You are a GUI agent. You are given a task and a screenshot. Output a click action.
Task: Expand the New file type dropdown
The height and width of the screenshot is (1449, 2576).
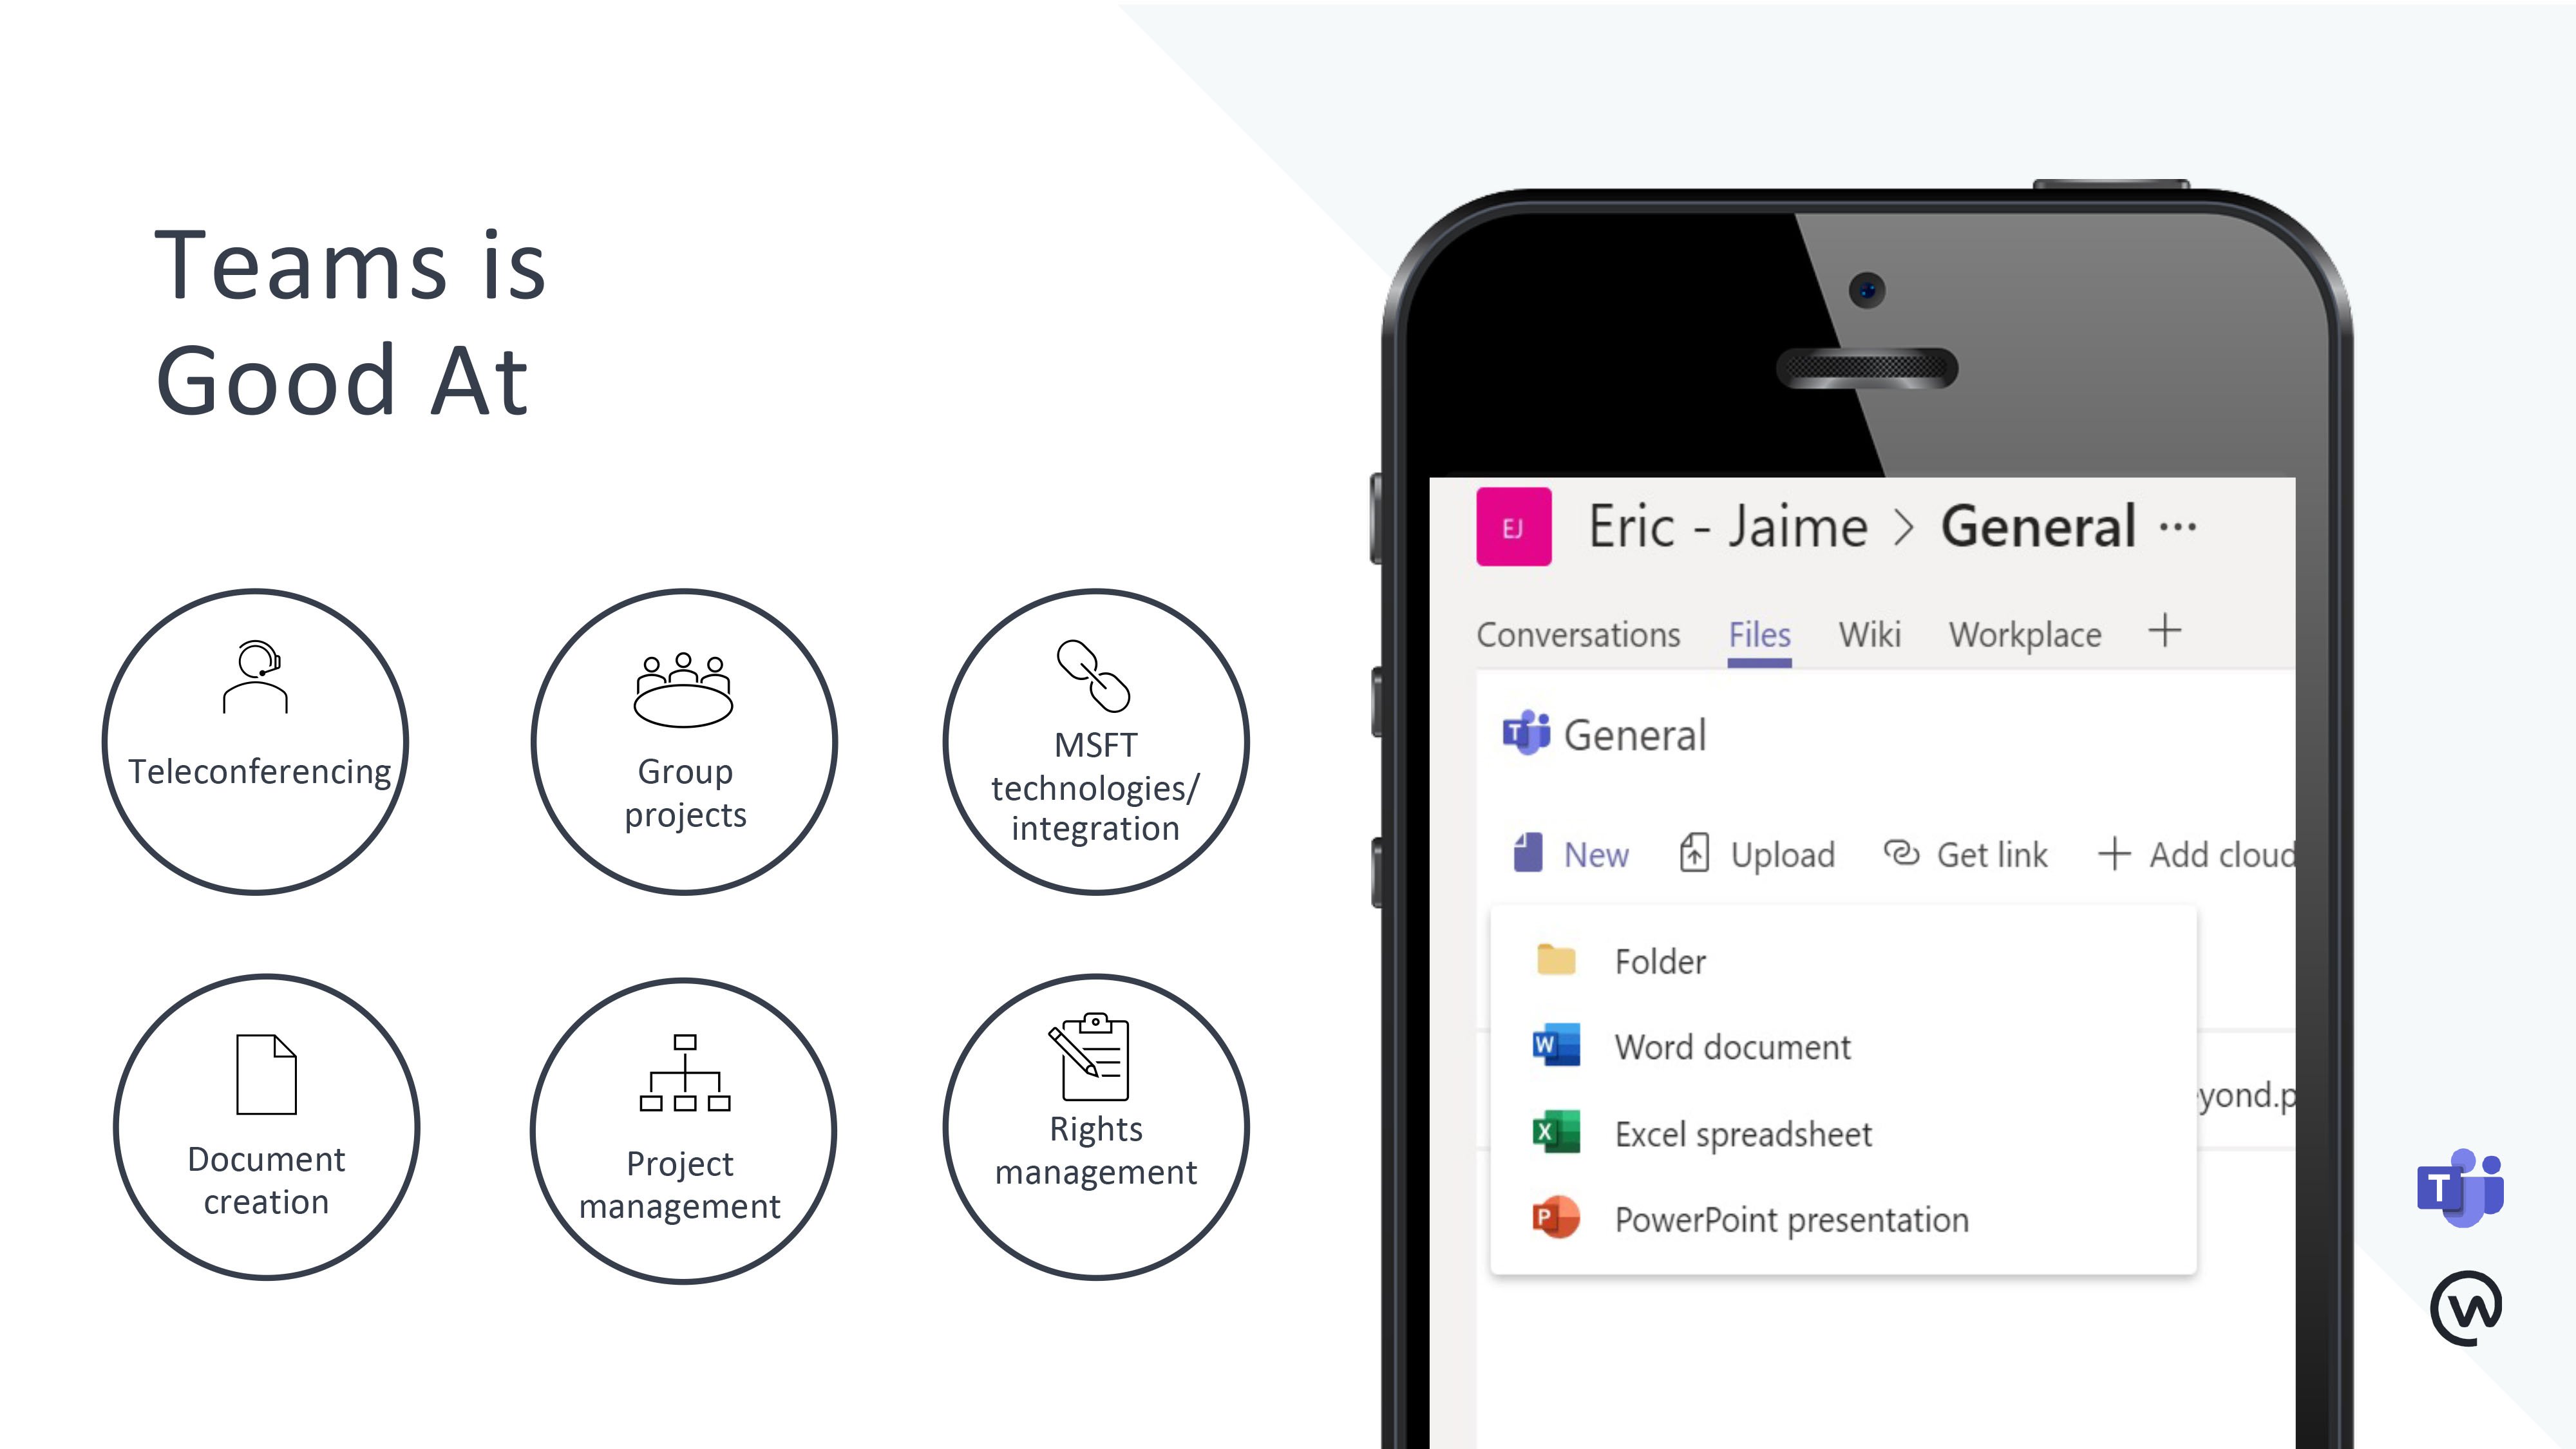1571,855
